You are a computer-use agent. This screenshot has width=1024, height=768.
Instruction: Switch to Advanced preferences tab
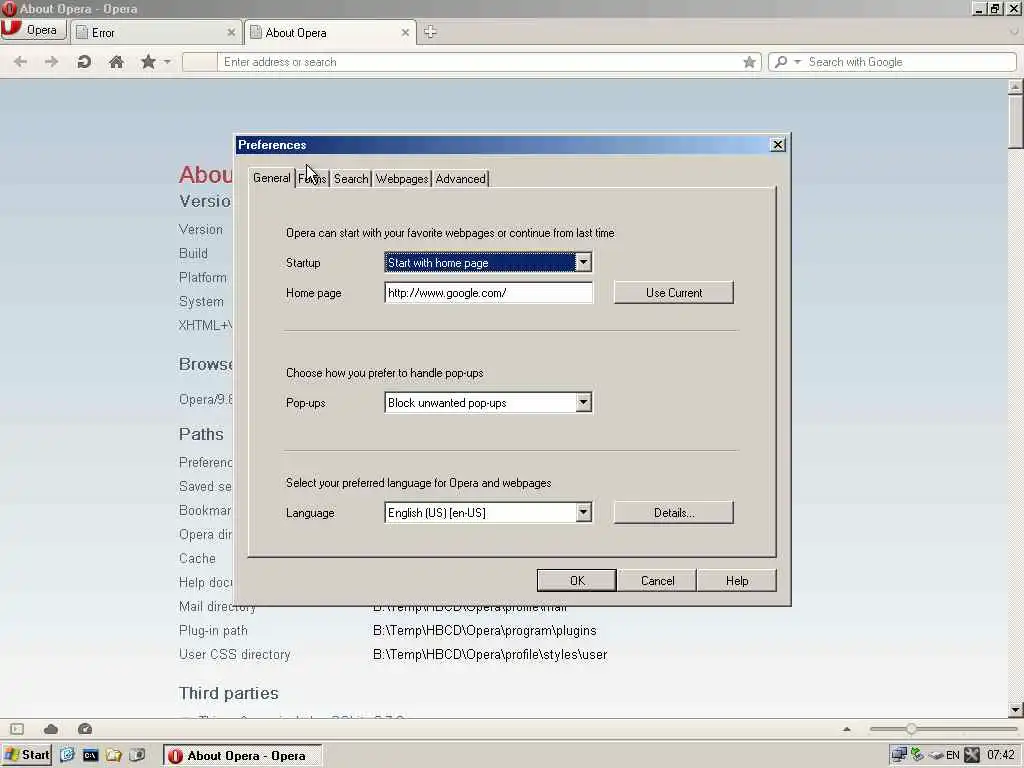tap(460, 179)
